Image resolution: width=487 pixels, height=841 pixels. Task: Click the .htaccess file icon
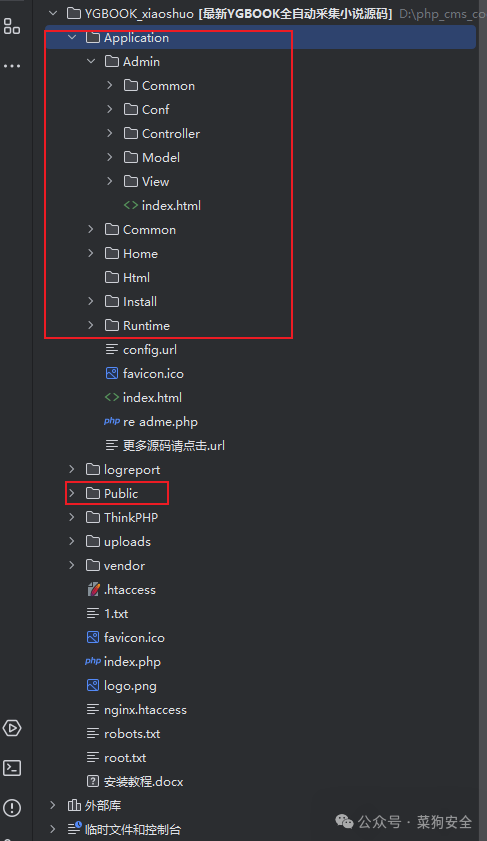[93, 589]
